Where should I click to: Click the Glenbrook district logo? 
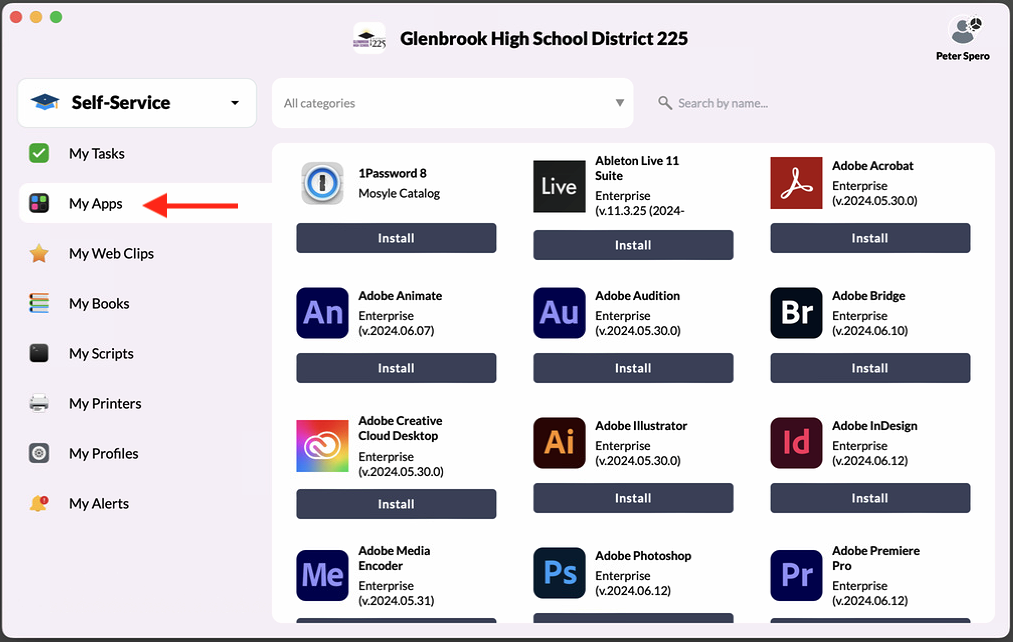370,38
